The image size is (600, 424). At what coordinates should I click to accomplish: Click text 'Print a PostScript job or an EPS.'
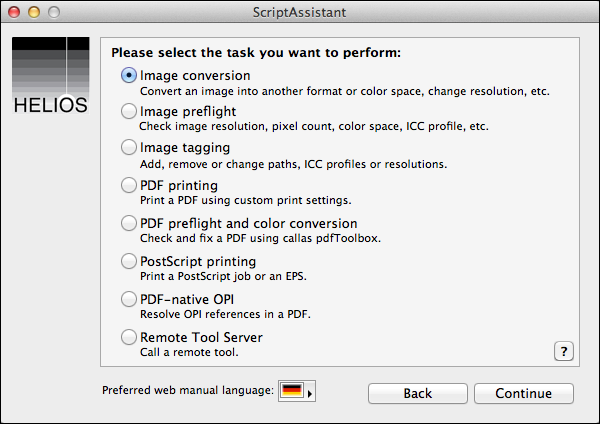click(223, 276)
